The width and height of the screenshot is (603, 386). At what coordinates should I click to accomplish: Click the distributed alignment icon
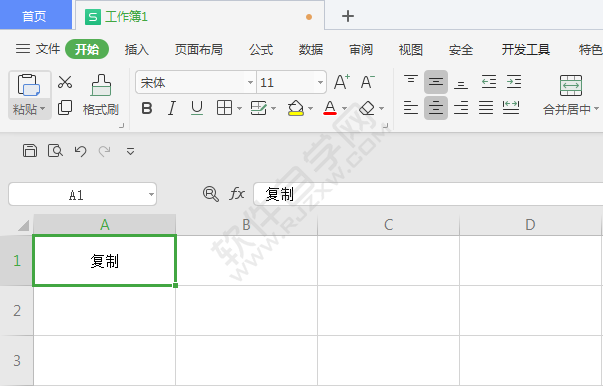[x=511, y=108]
